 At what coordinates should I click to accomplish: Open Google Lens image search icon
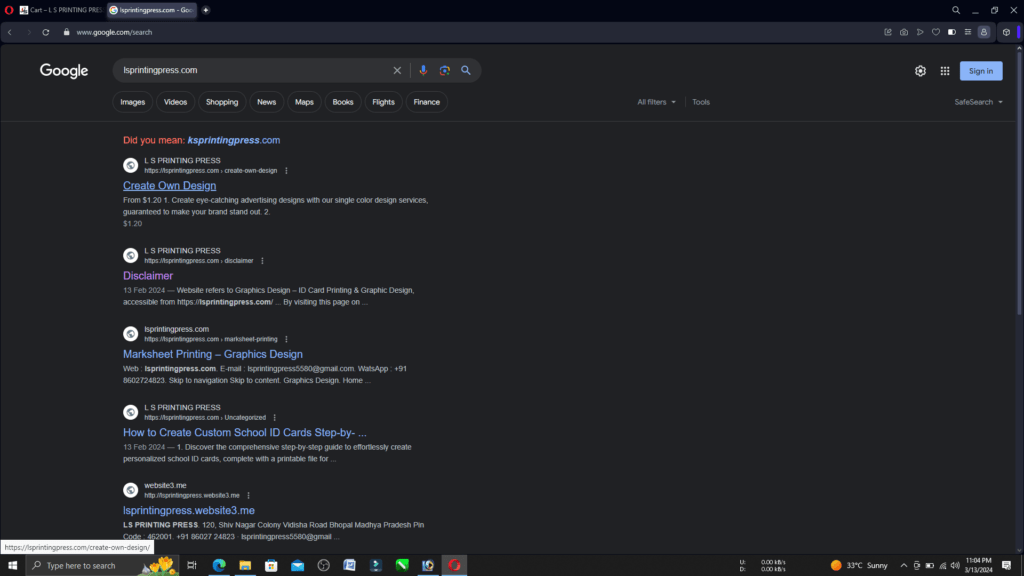coord(445,71)
